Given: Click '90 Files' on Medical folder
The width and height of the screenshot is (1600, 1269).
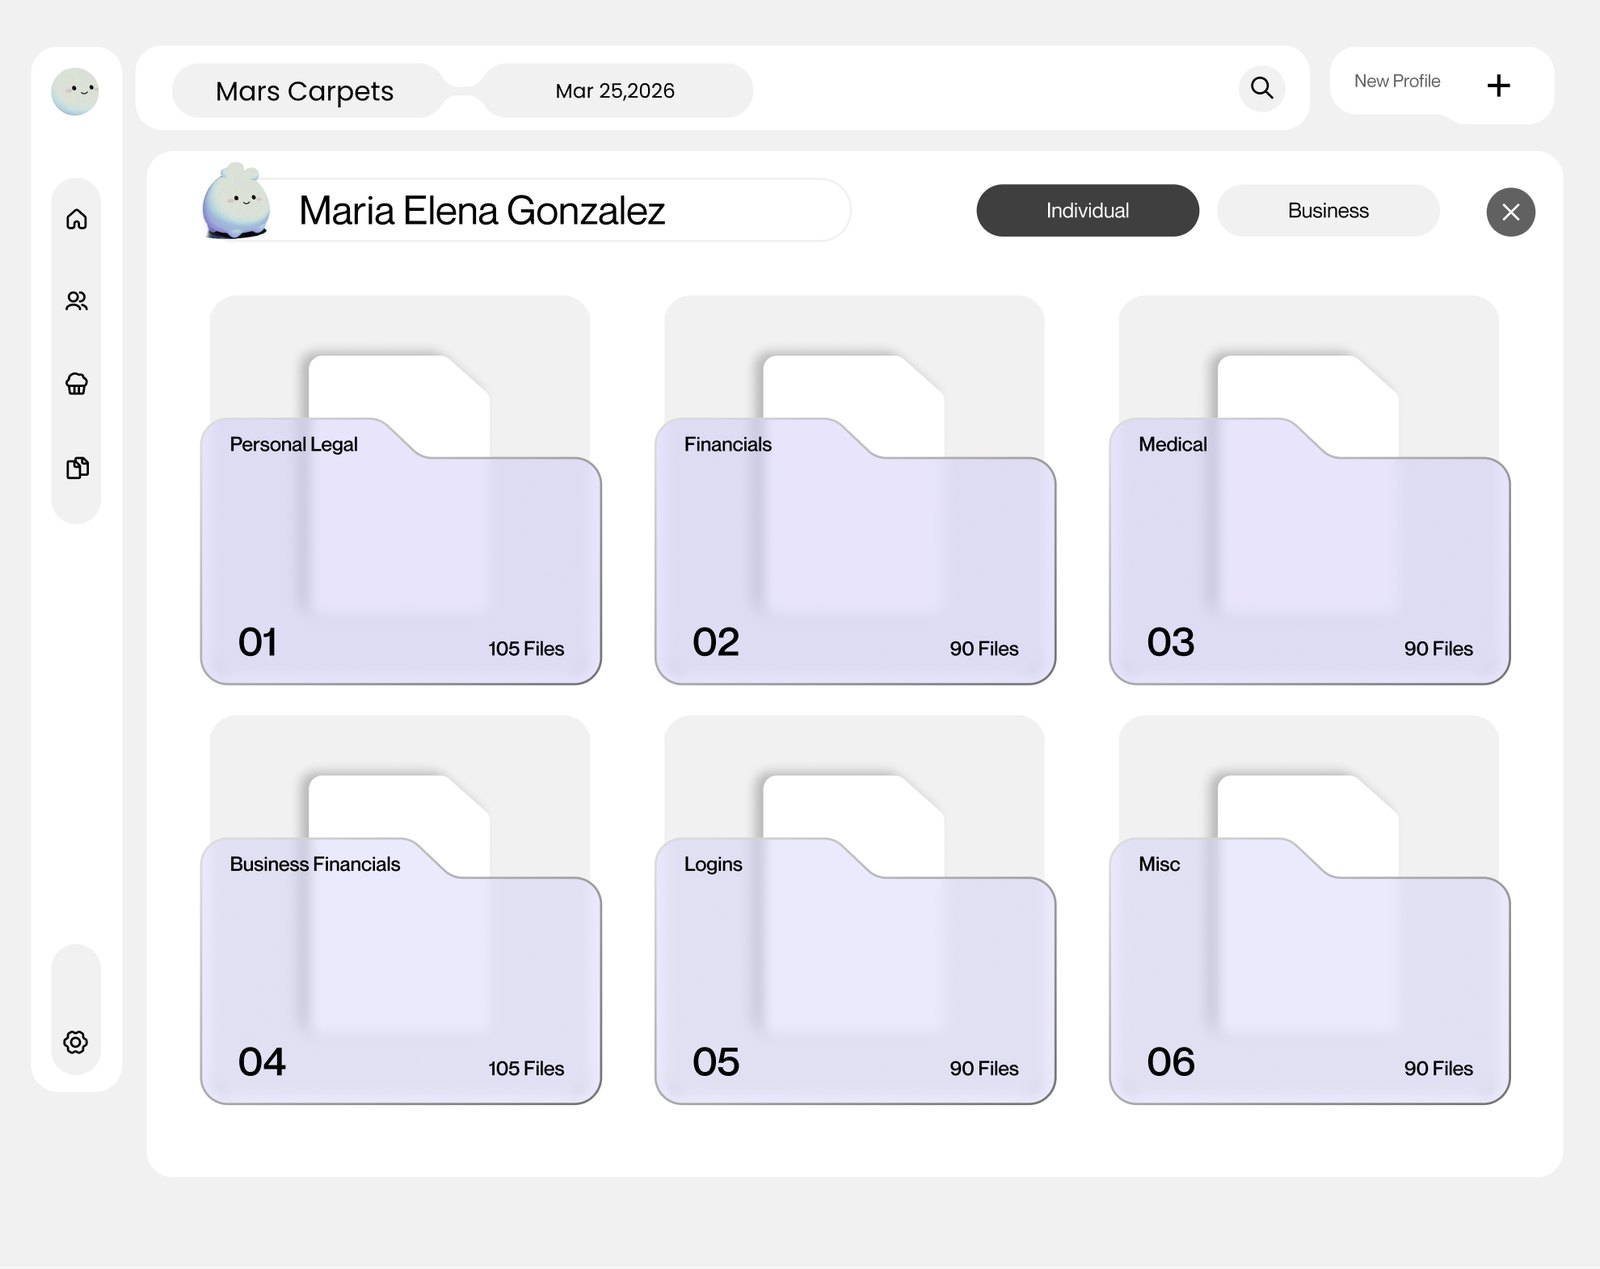Looking at the screenshot, I should [x=1438, y=649].
